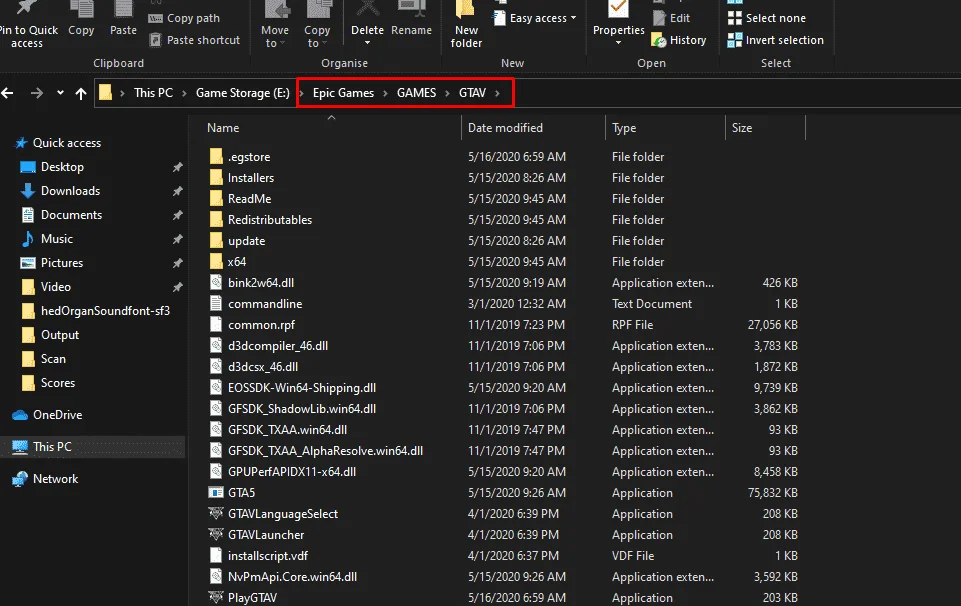The image size is (961, 606).
Task: Select OneDrive in navigation pane
Action: (x=57, y=415)
